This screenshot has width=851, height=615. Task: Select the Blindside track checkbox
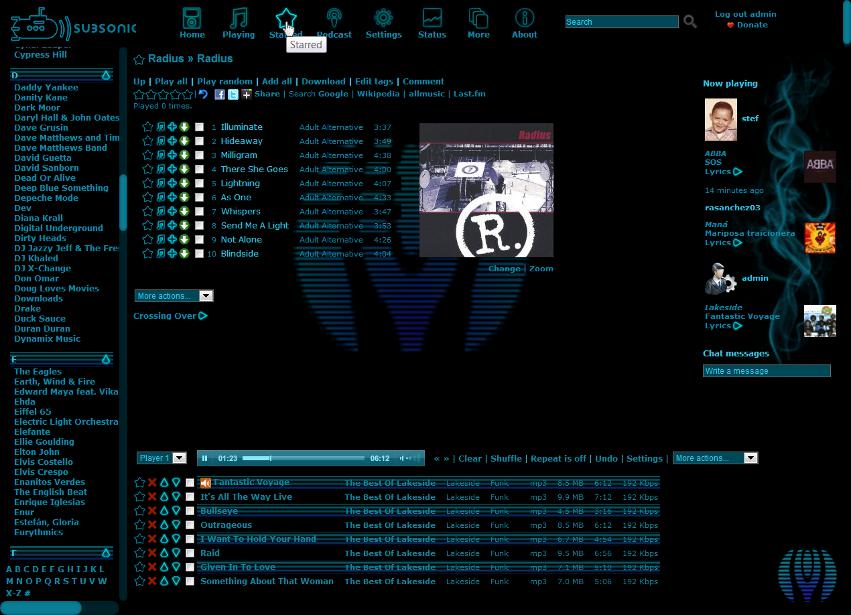199,253
